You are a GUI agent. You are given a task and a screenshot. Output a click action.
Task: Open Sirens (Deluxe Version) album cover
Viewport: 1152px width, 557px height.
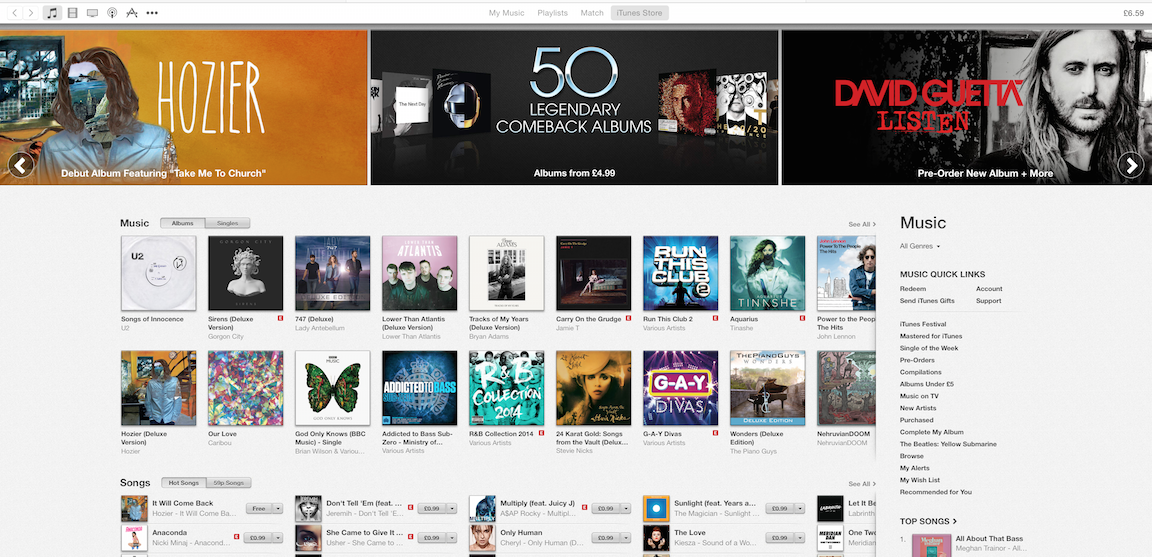point(245,273)
